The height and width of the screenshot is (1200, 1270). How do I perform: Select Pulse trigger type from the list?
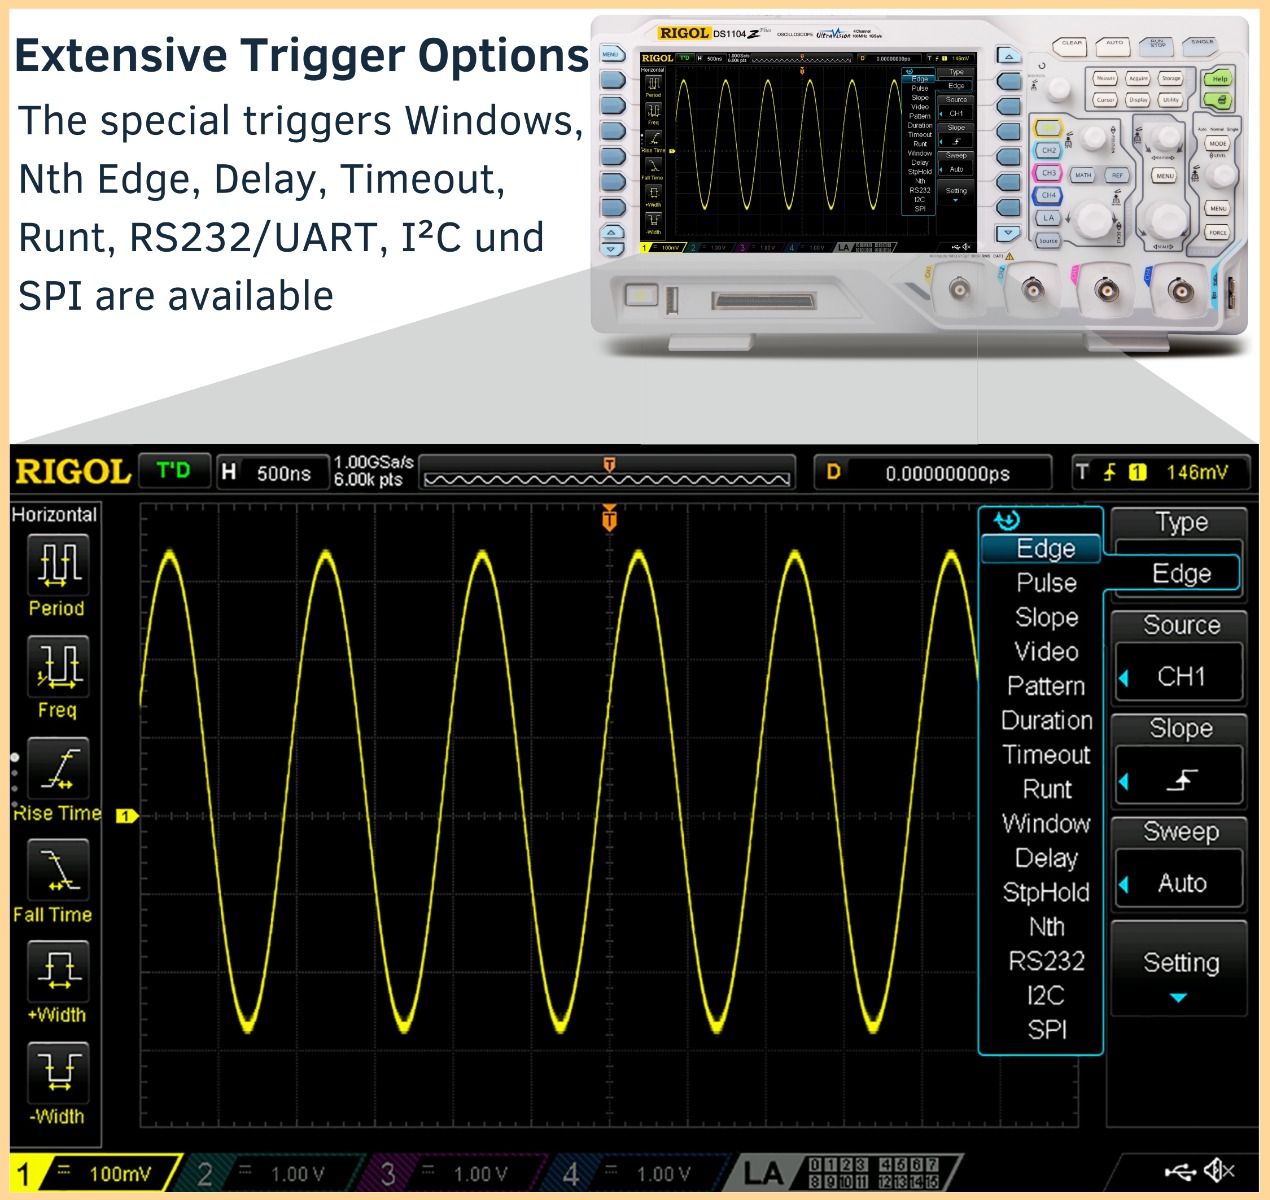(1046, 583)
